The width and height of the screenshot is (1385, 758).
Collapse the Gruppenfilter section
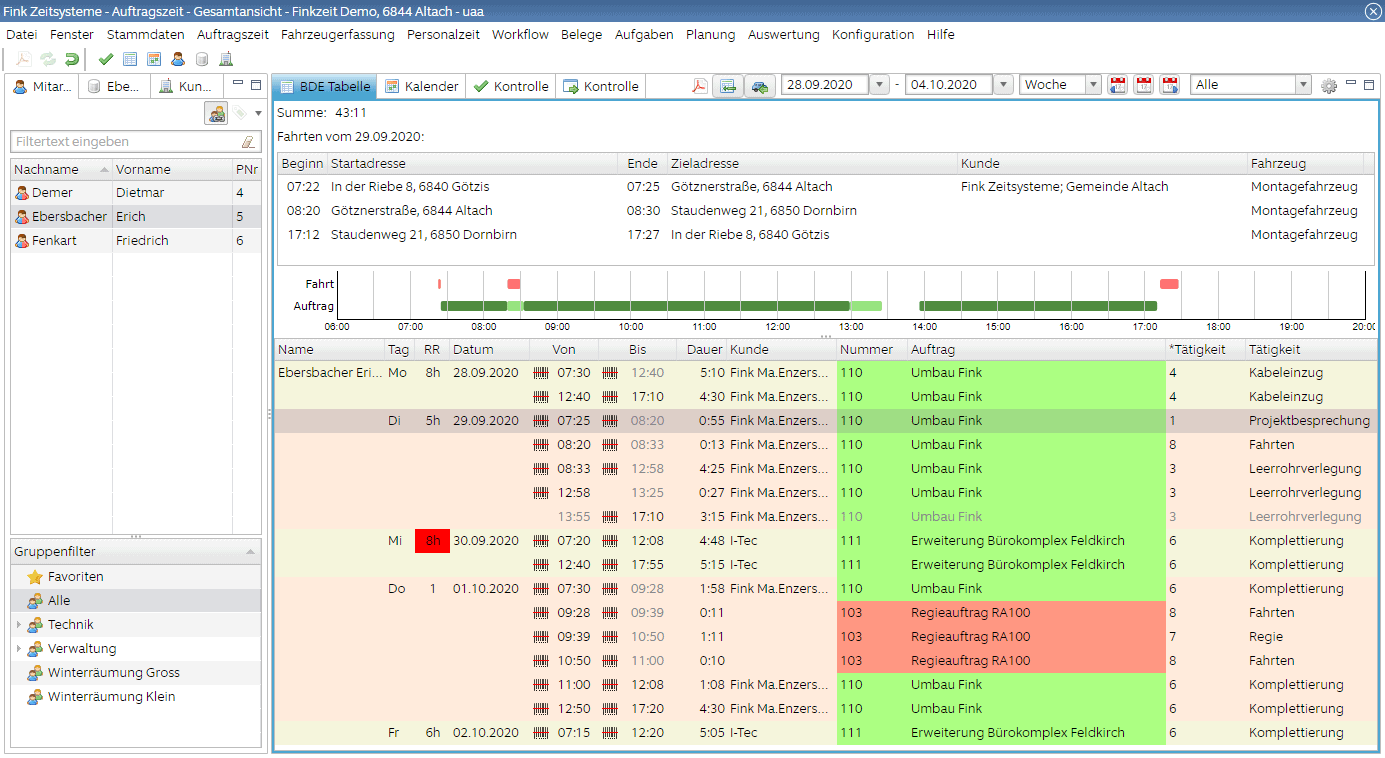pos(250,552)
